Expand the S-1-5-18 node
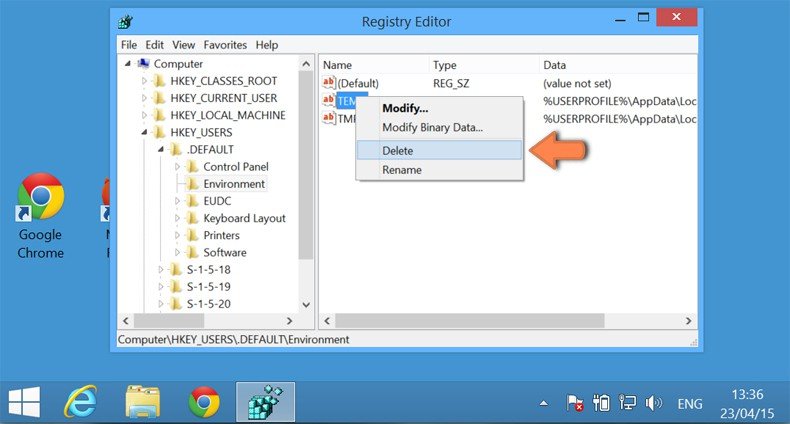The height and width of the screenshot is (424, 790). pyautogui.click(x=161, y=269)
